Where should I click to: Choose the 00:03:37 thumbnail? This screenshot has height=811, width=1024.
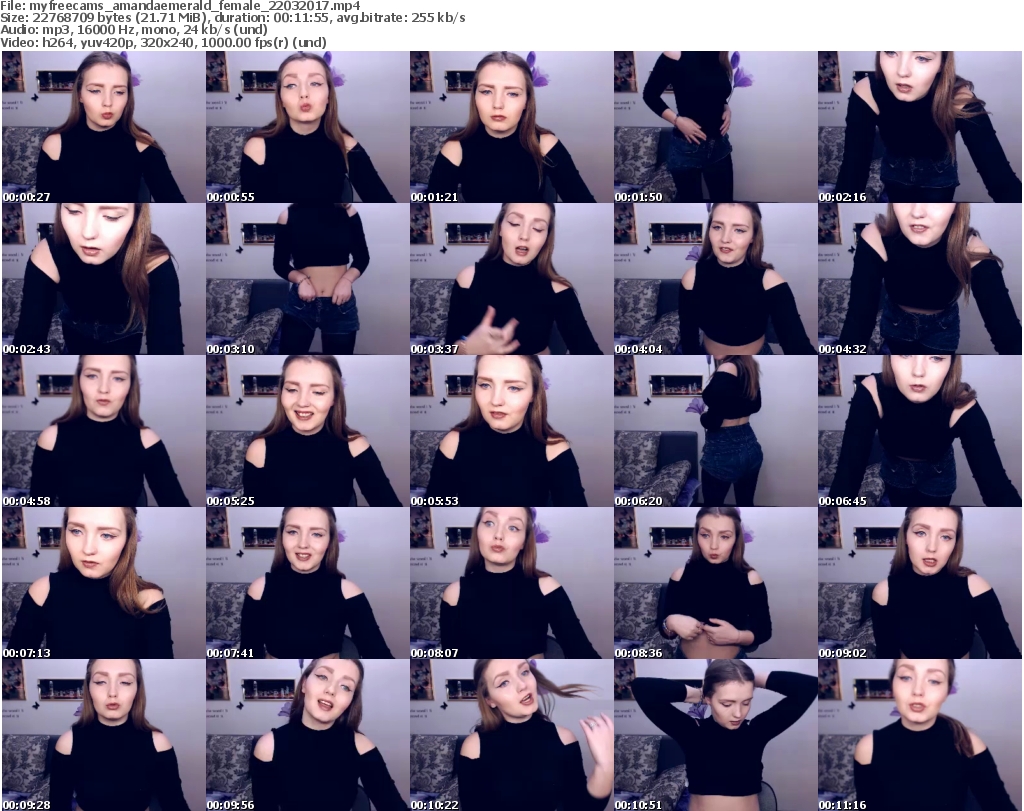tap(511, 279)
